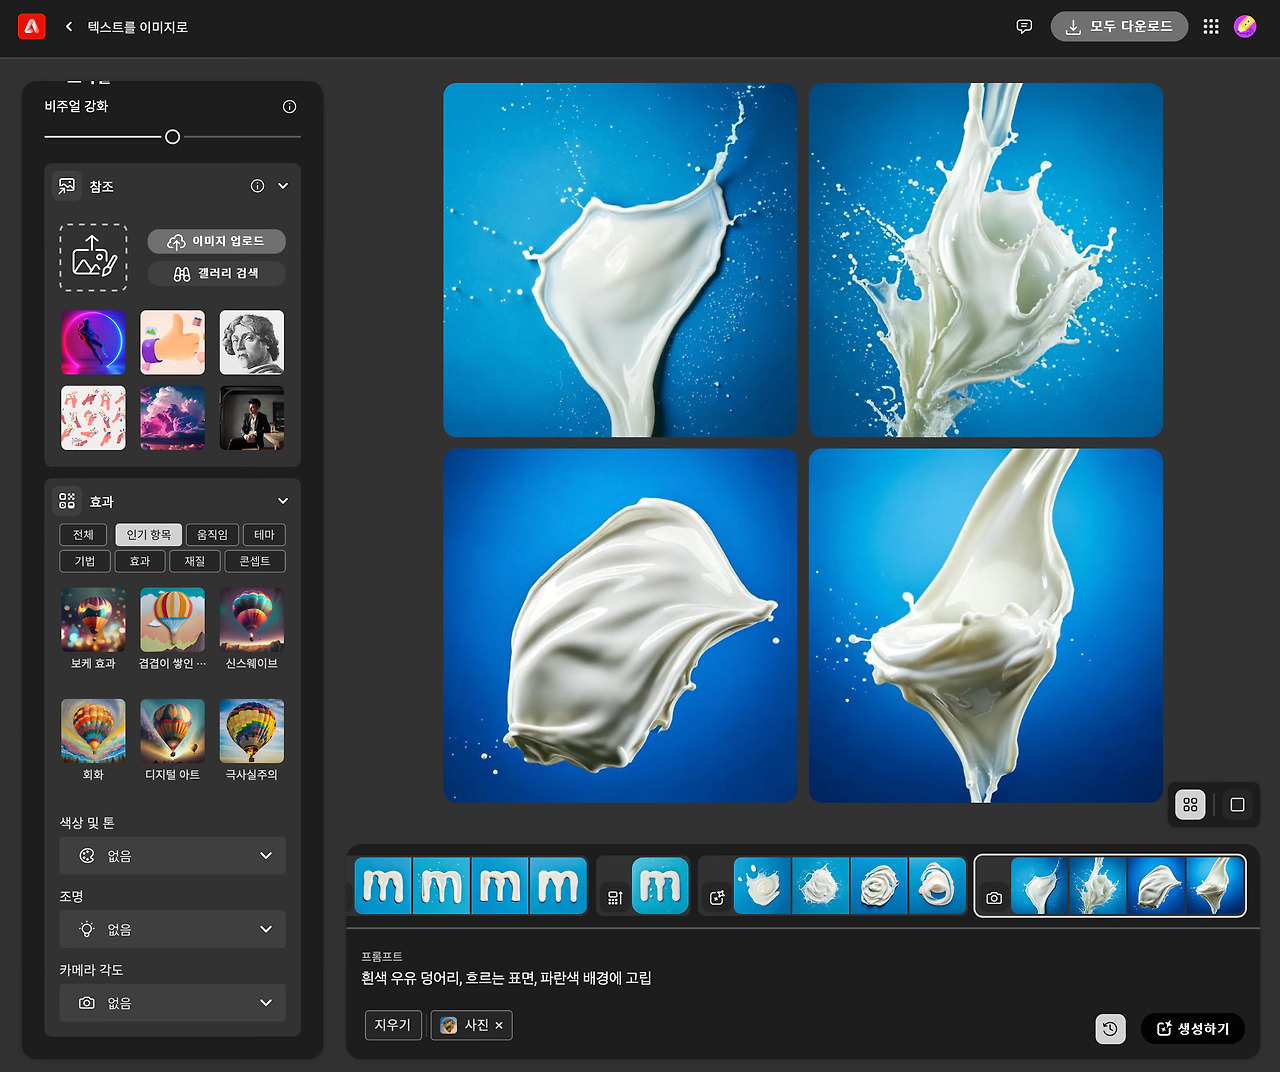This screenshot has height=1072, width=1280.
Task: Open 카메라 각도 dropdown
Action: (x=172, y=1003)
